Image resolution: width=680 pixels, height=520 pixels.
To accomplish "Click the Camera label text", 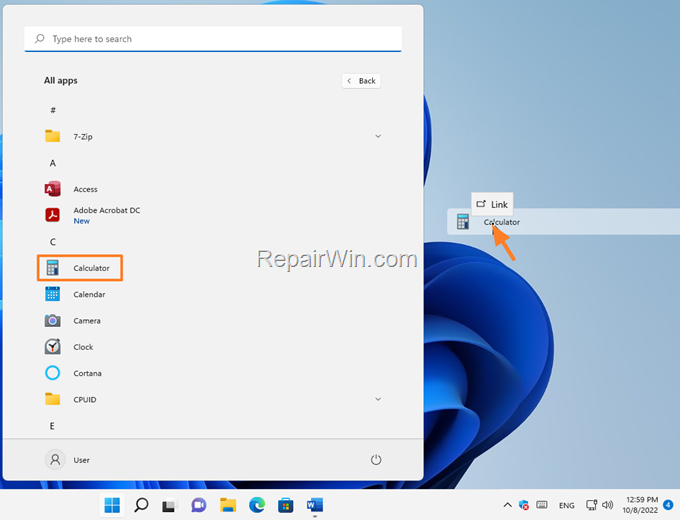I will click(x=87, y=321).
